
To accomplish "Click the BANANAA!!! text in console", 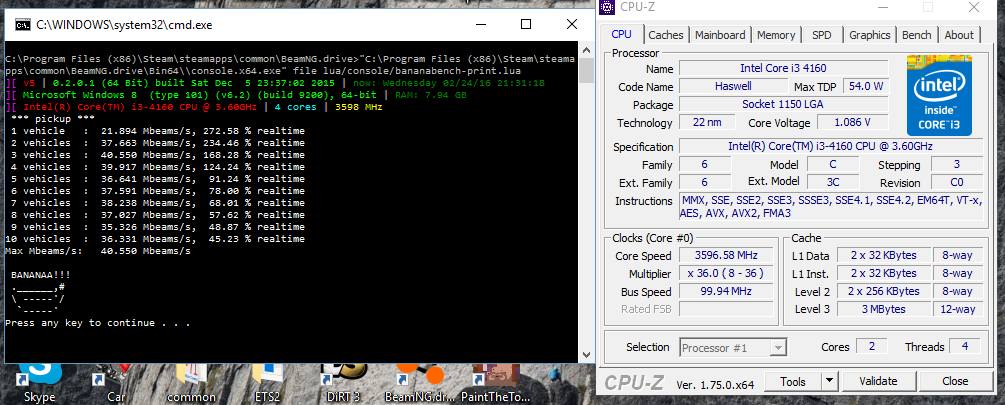I will click(x=40, y=275).
